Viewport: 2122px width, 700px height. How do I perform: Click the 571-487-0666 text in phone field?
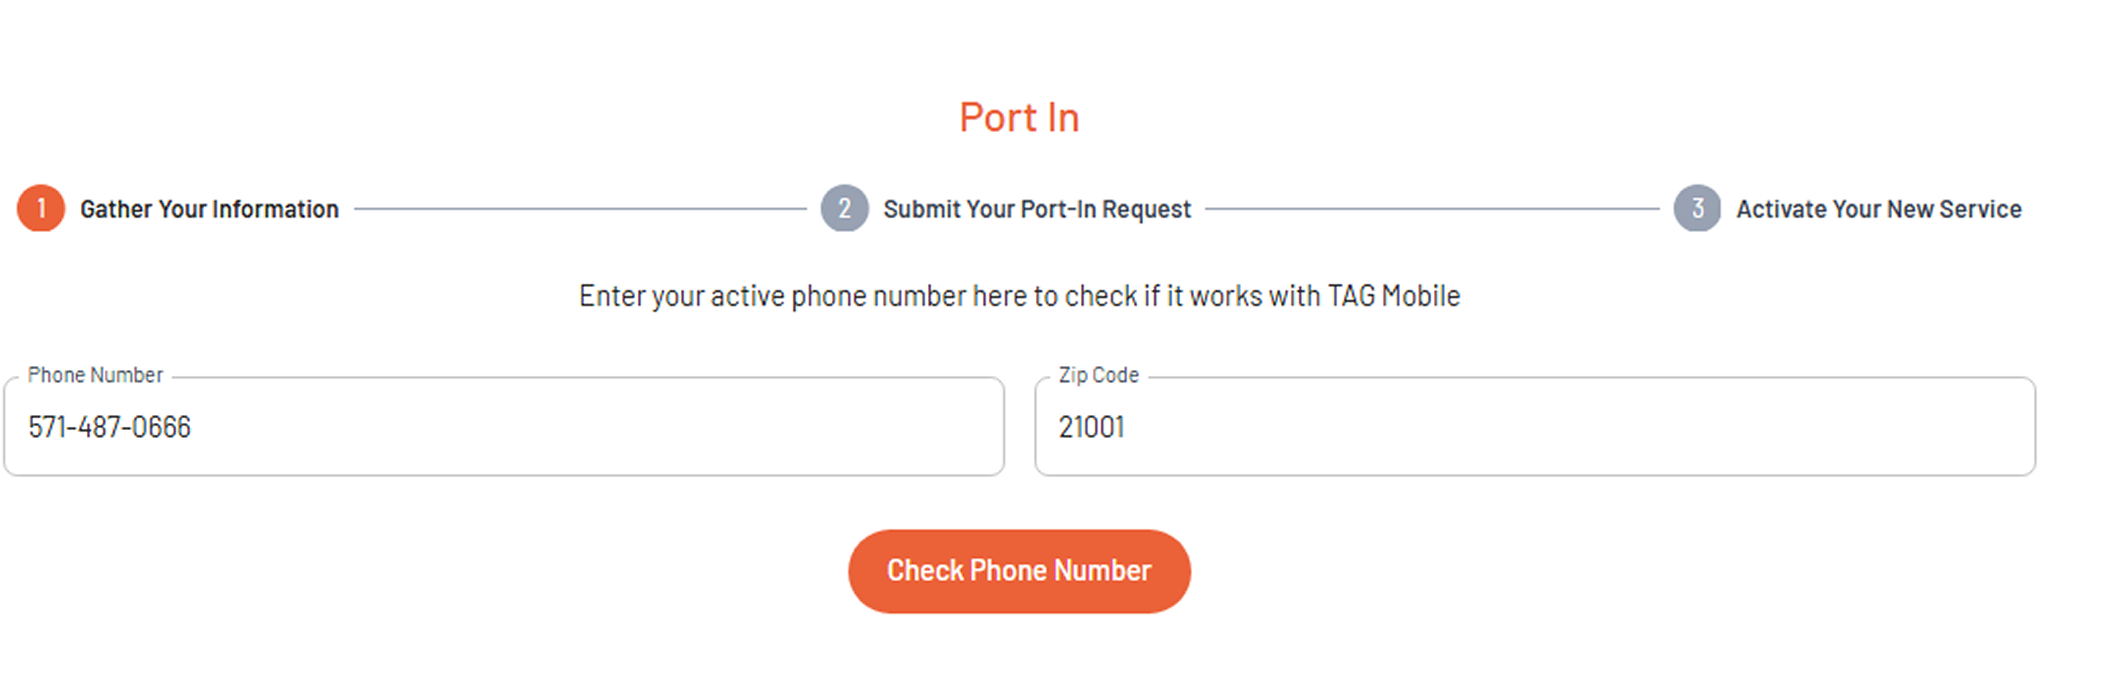click(x=109, y=427)
